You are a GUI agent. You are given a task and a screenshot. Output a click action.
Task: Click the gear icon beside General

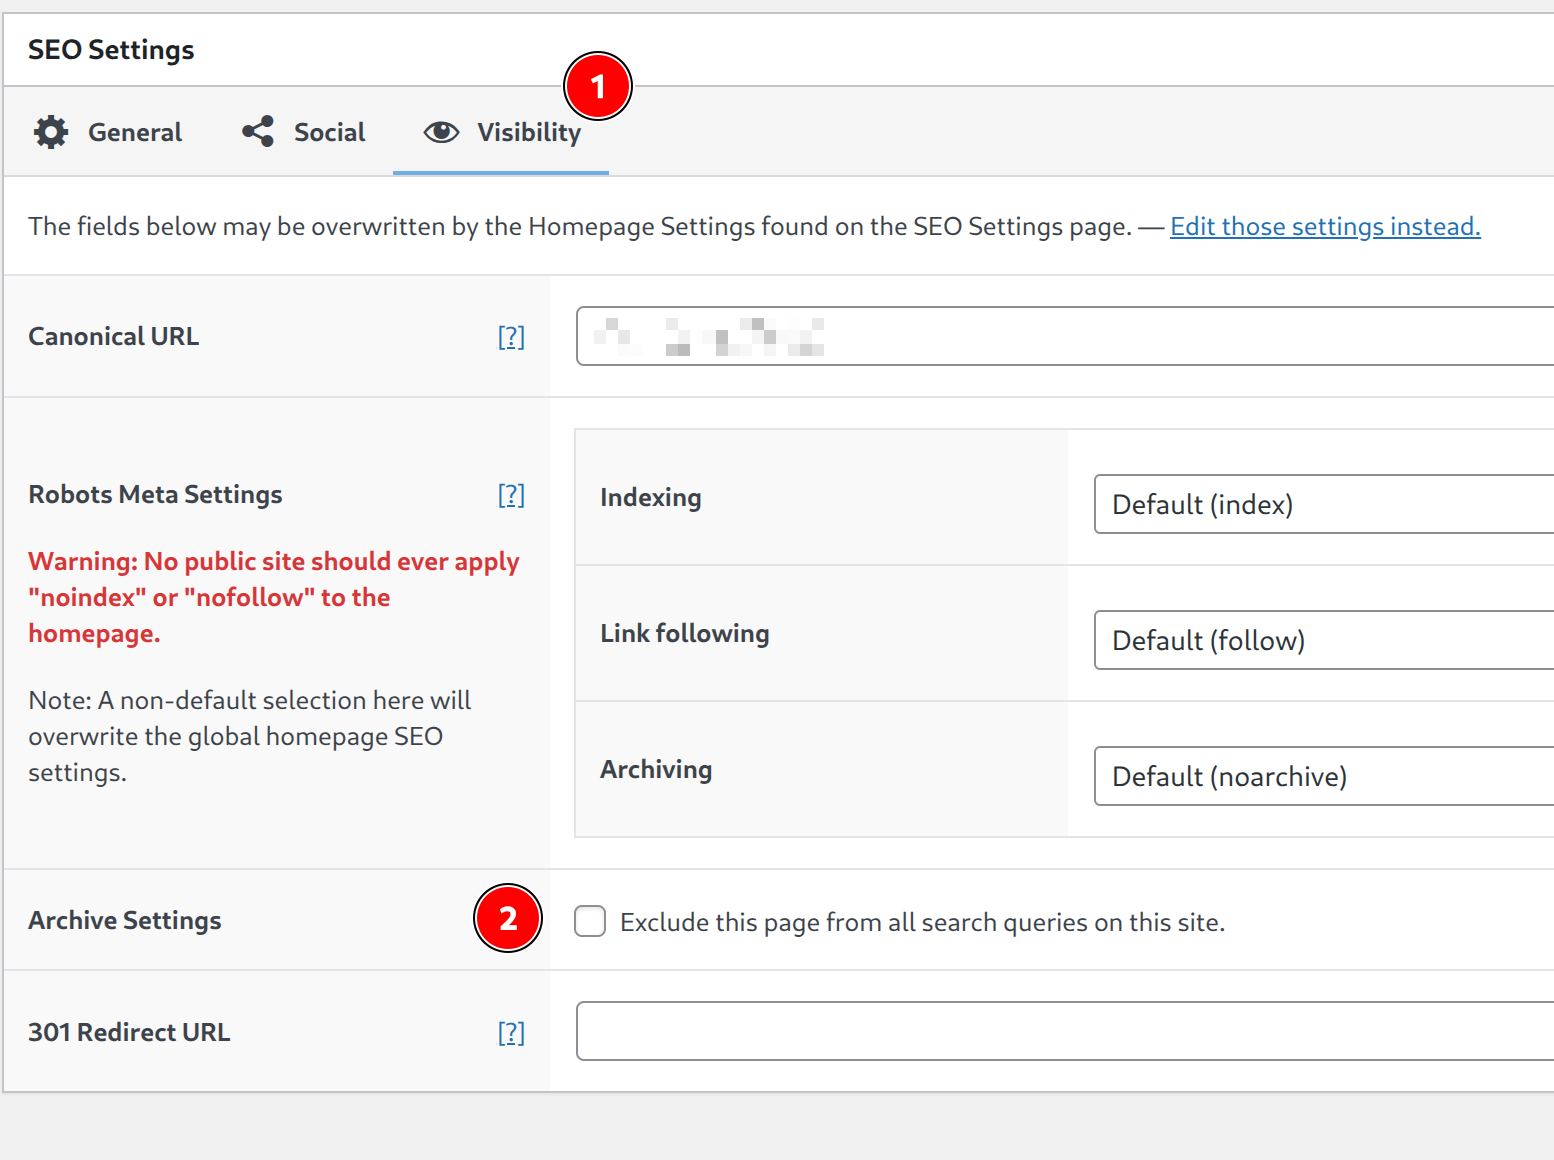(x=51, y=132)
